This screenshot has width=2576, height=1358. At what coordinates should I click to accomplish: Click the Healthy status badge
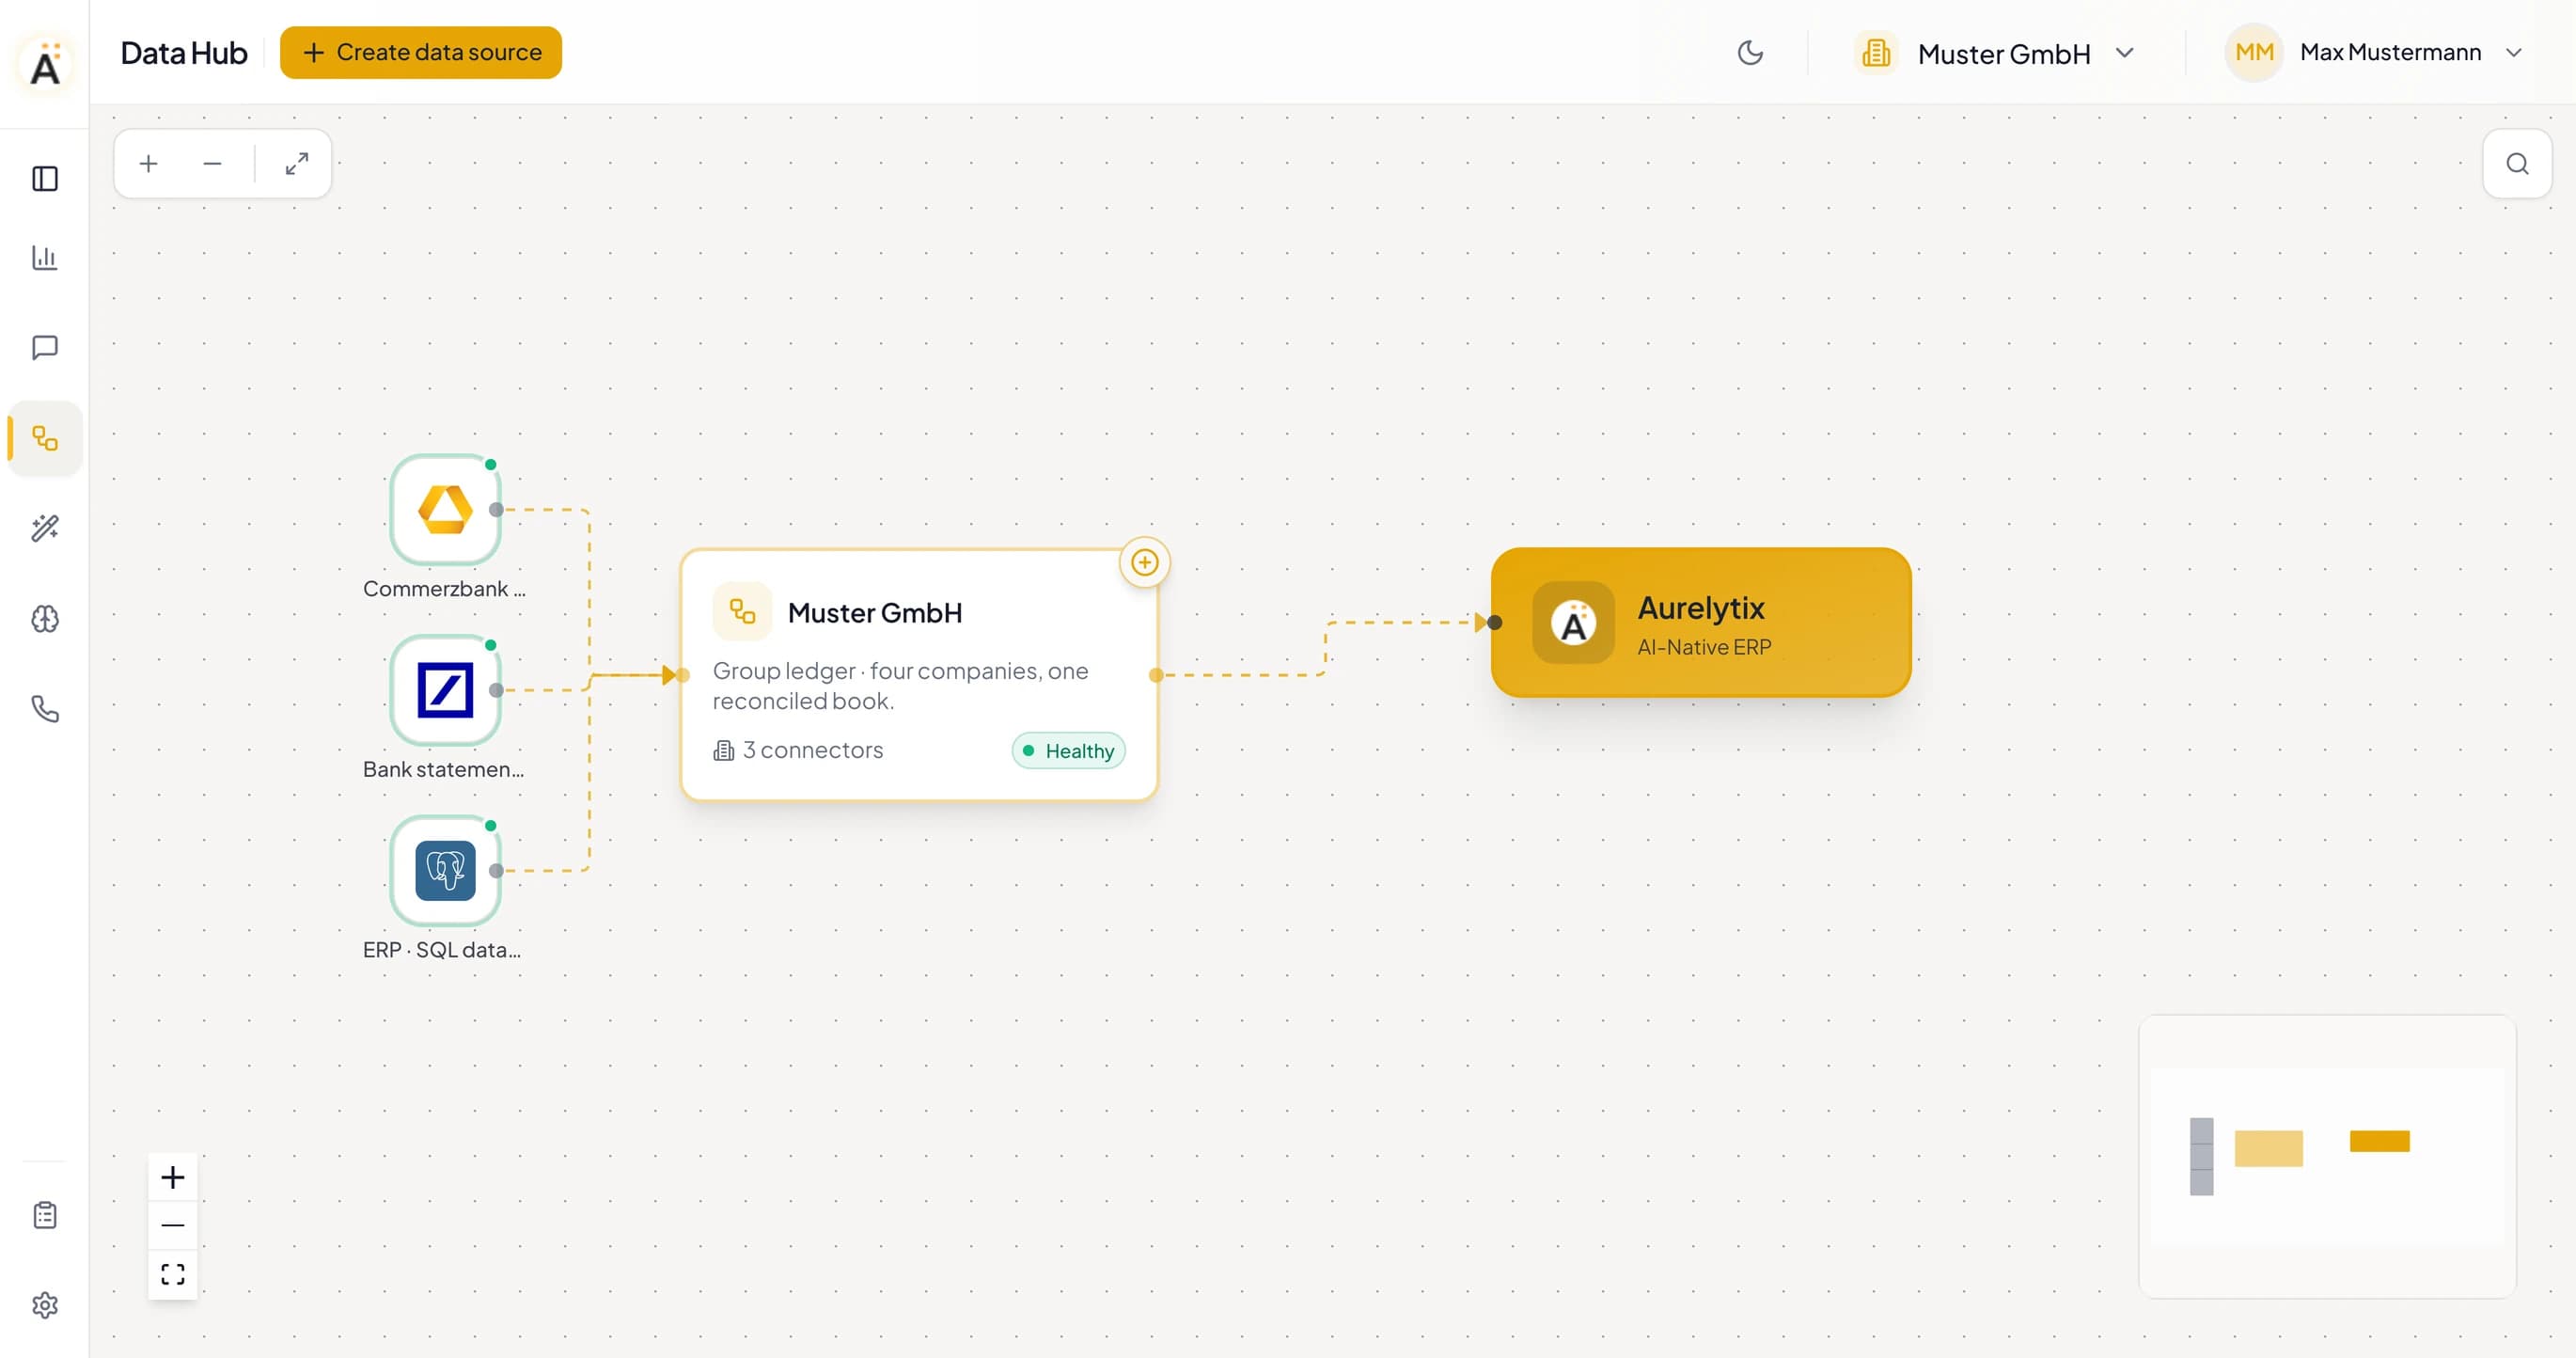[1068, 751]
